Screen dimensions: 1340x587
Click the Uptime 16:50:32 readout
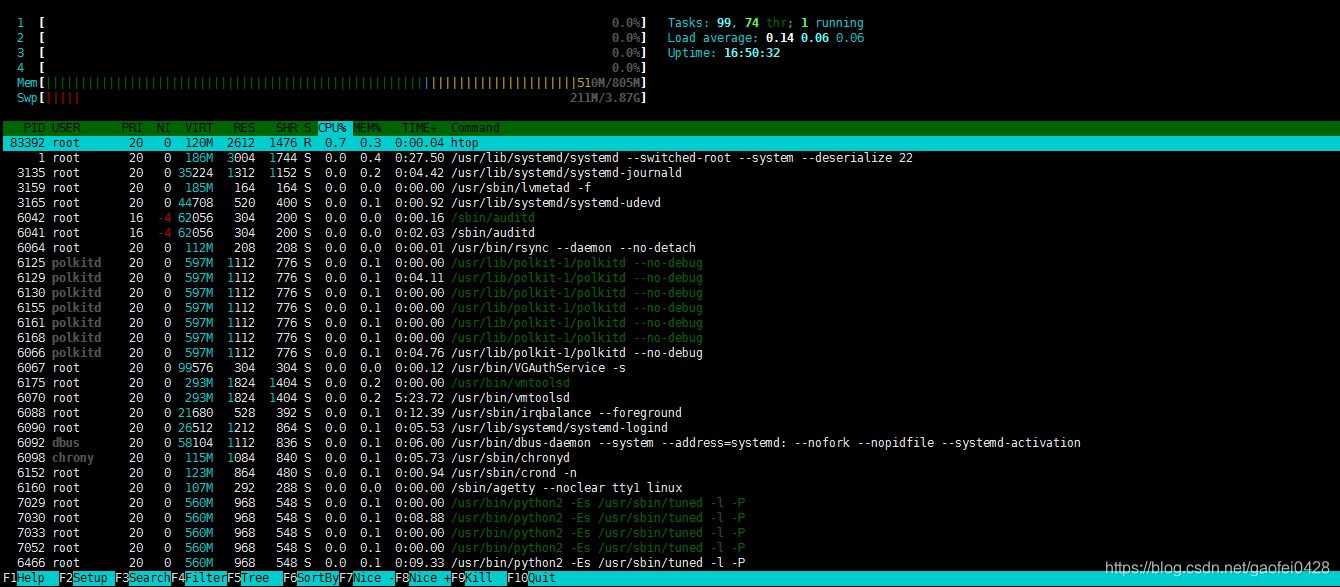point(724,53)
